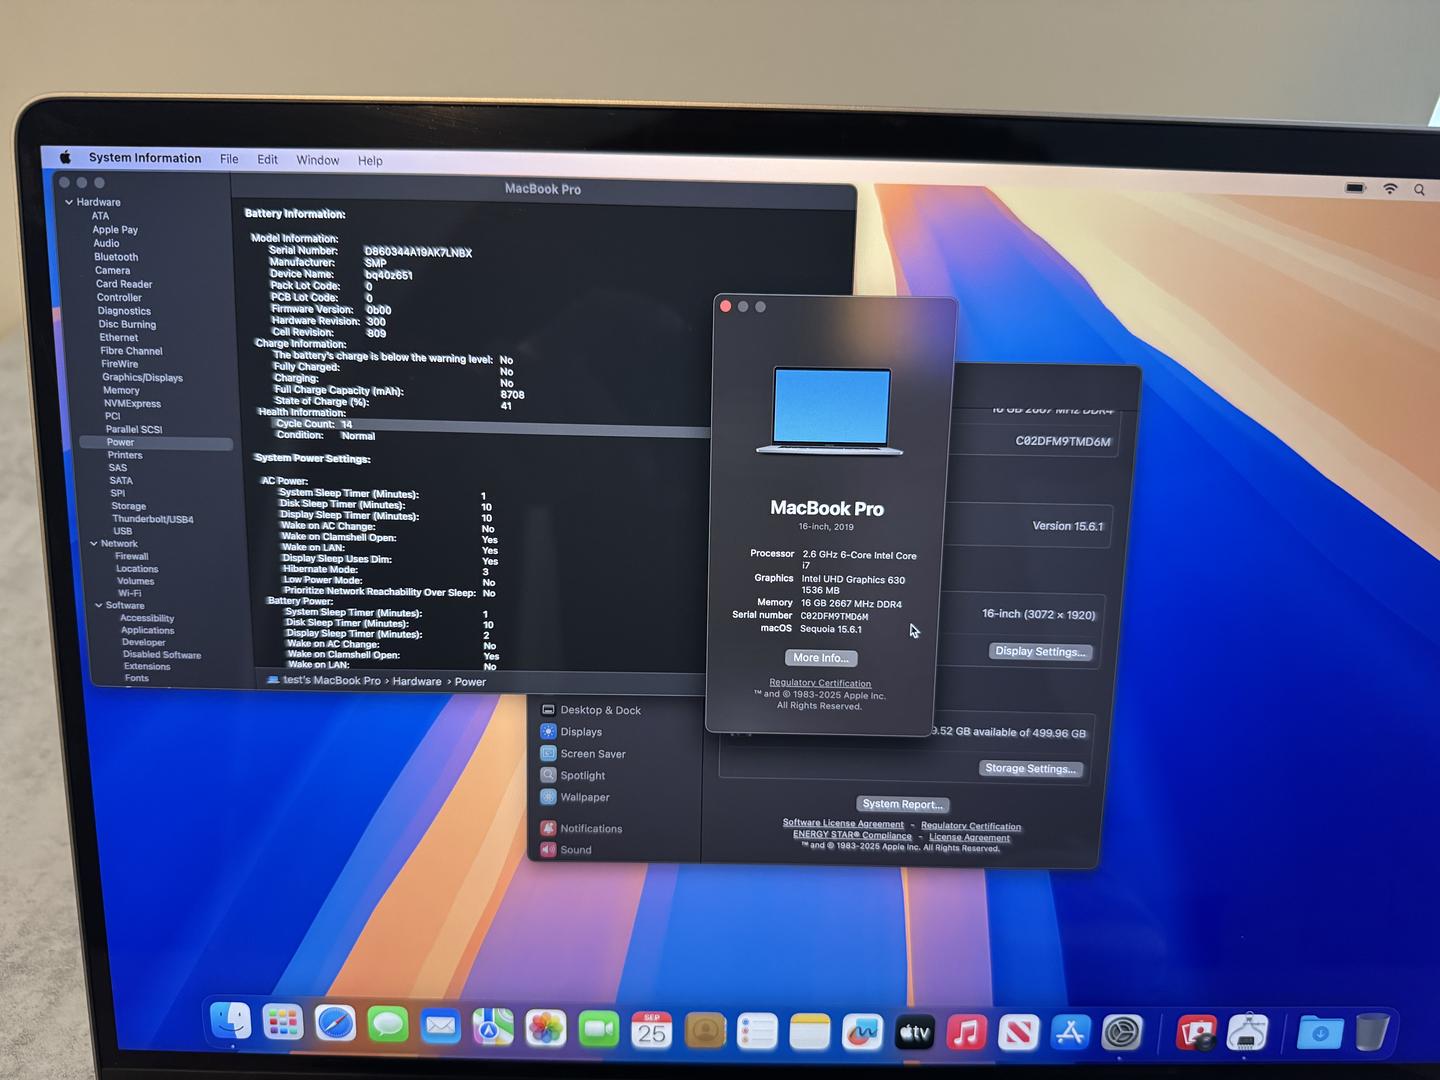The image size is (1440, 1080).
Task: Click Storage Settings… button
Action: [1030, 768]
